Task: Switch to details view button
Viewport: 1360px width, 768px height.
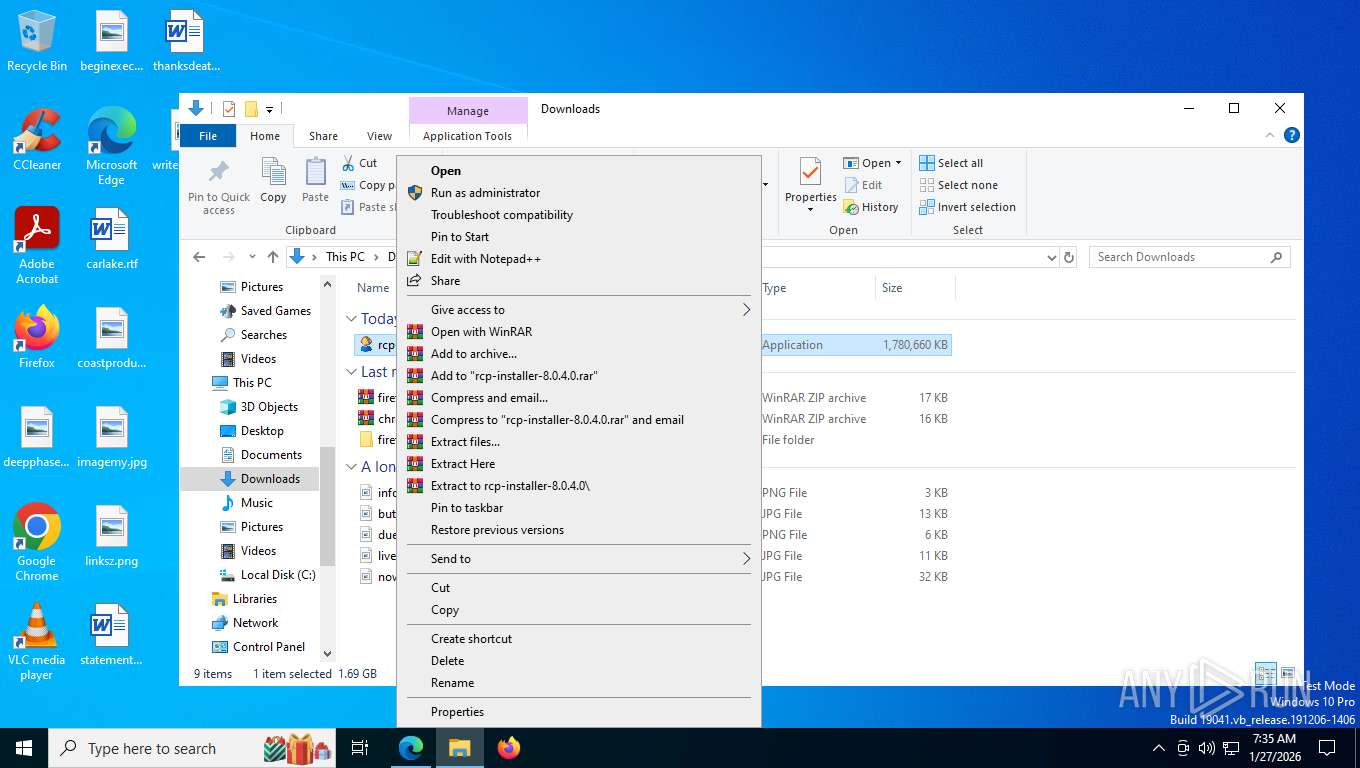Action: [1266, 673]
